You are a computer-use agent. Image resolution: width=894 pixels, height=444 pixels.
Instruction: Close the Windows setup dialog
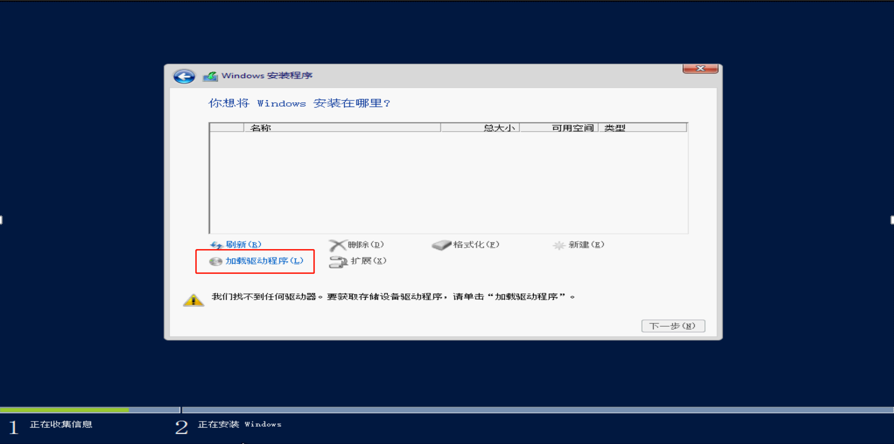[x=700, y=68]
